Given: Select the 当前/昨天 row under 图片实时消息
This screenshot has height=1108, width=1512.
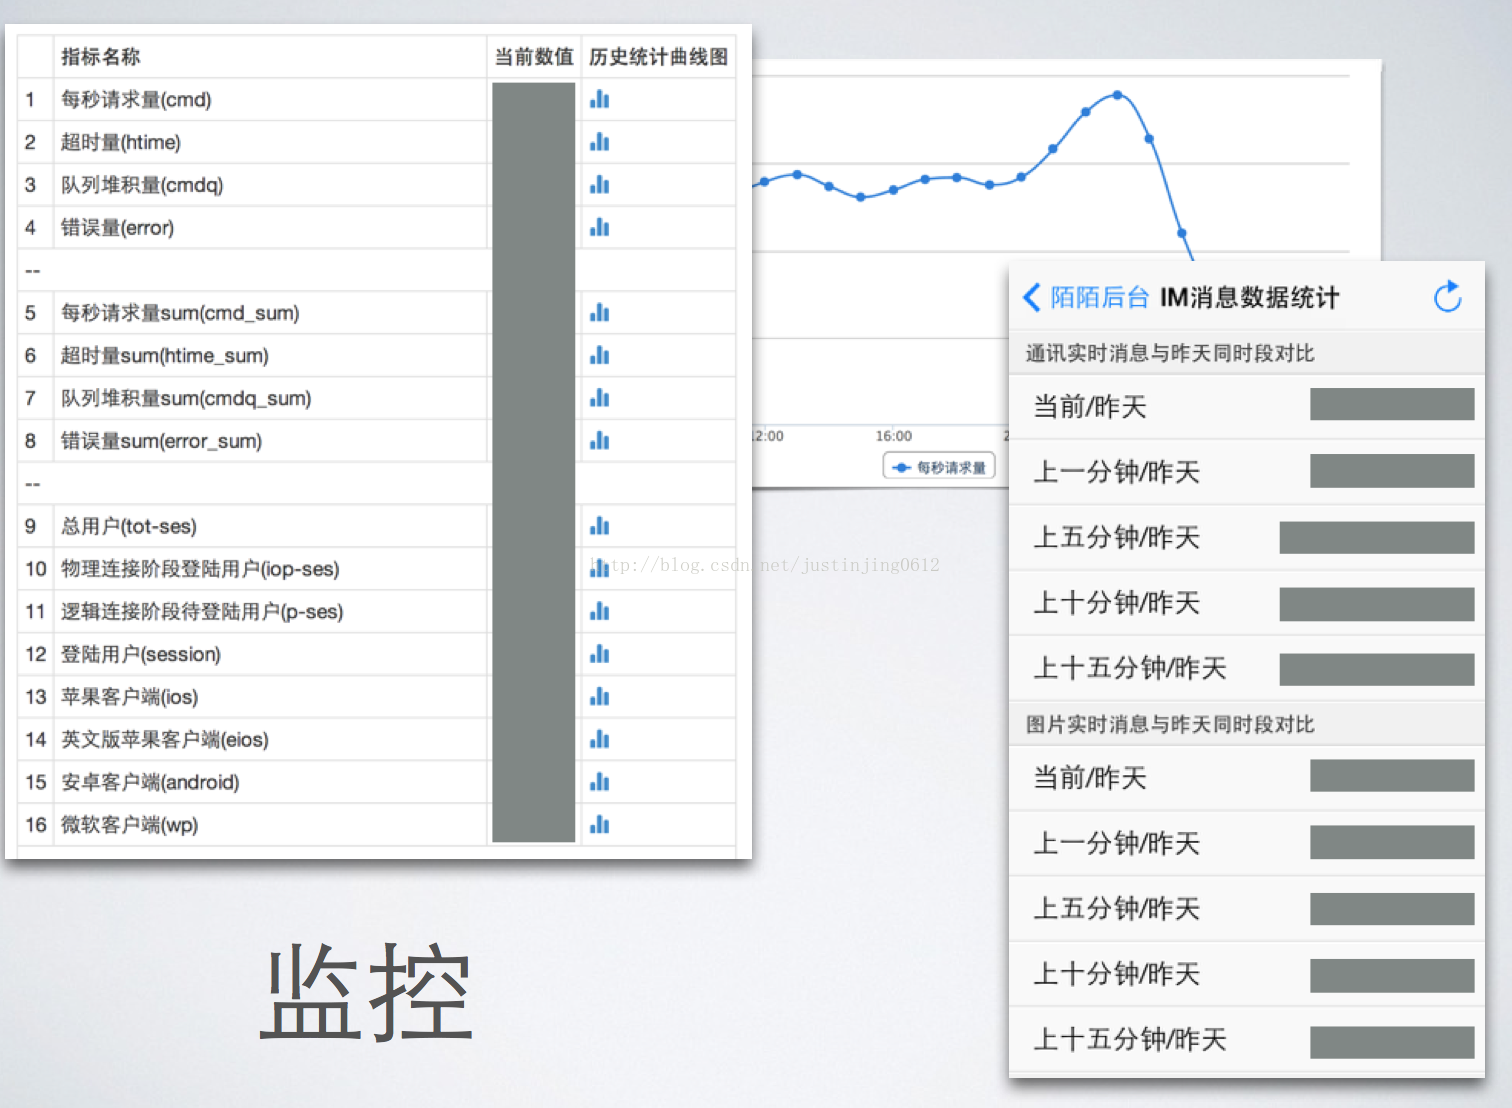Looking at the screenshot, I should point(1247,778).
